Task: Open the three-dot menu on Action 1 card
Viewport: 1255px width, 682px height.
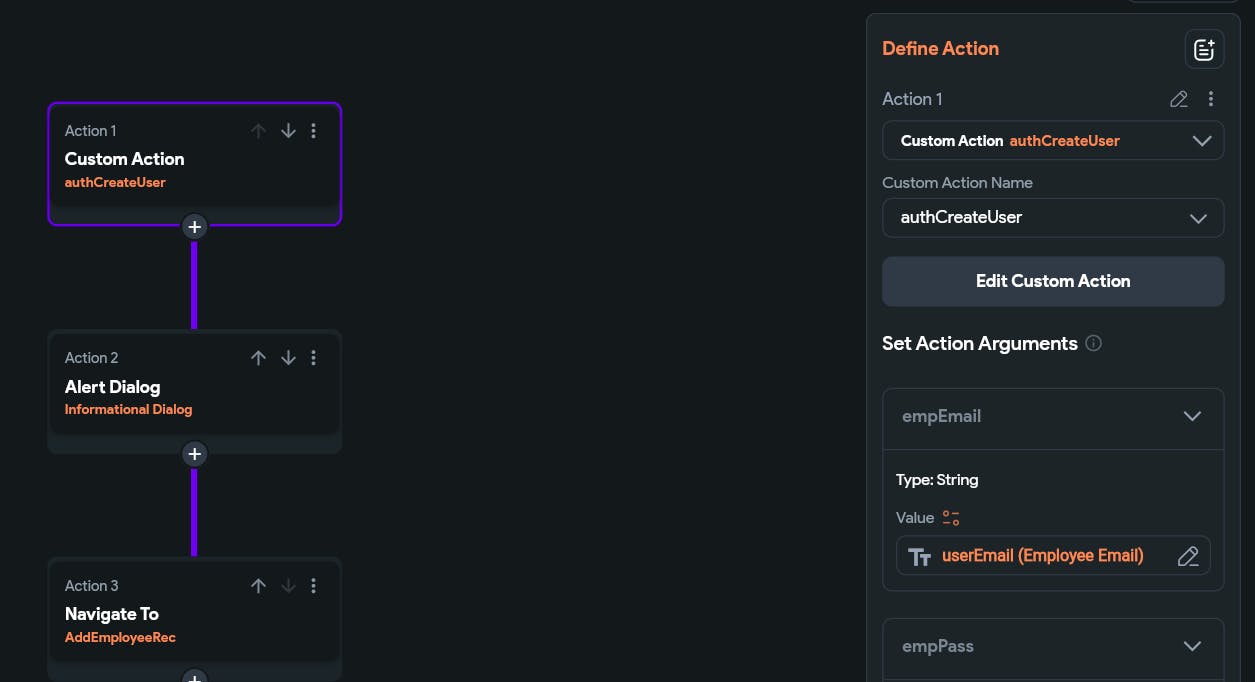Action: pos(314,131)
